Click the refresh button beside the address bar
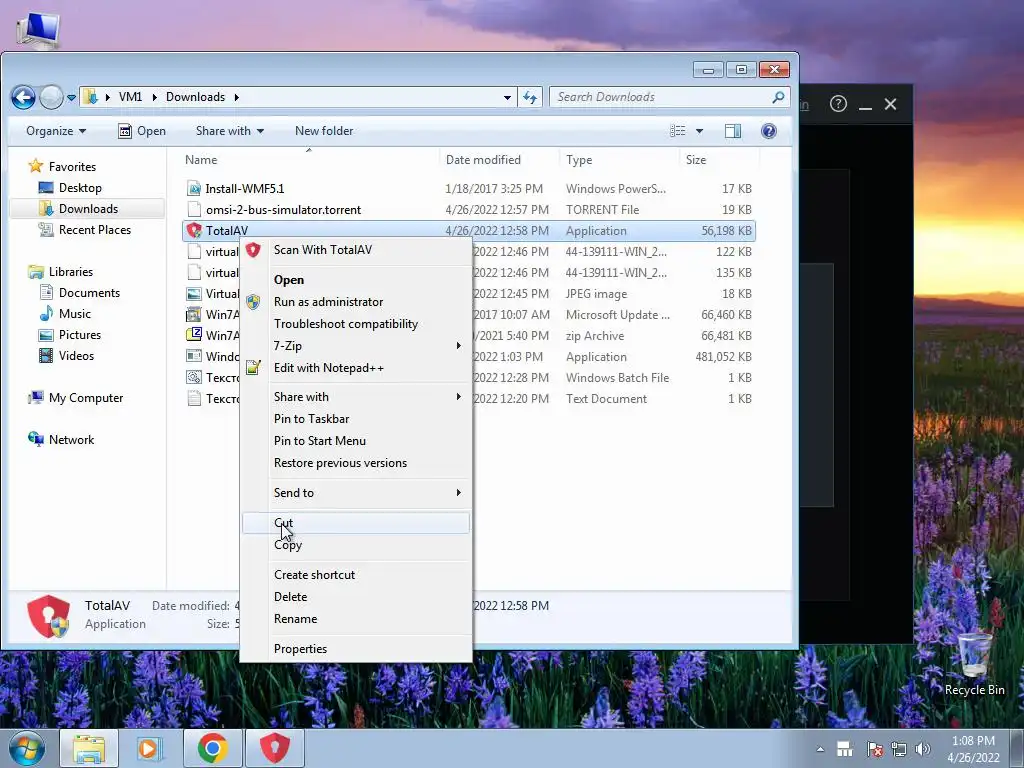 [x=530, y=97]
